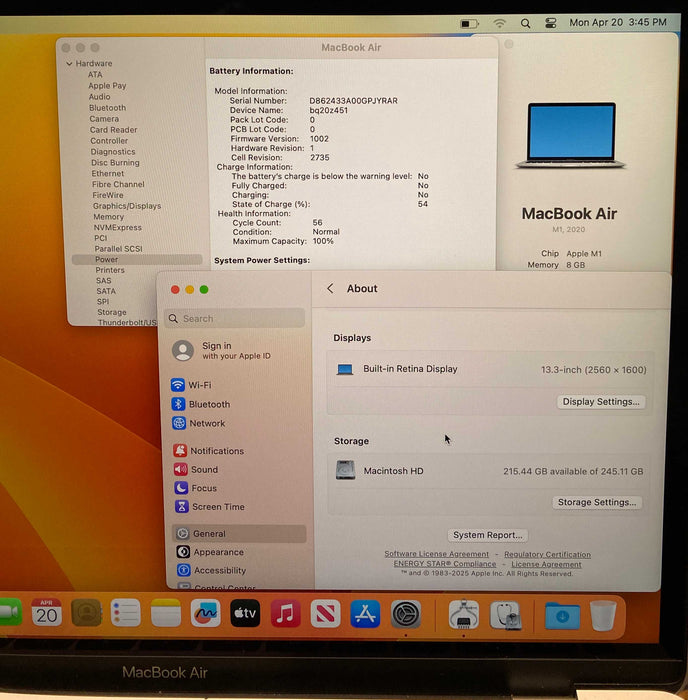Open the Trash in the Dock
Screen dimensions: 688x700
pyautogui.click(x=603, y=616)
